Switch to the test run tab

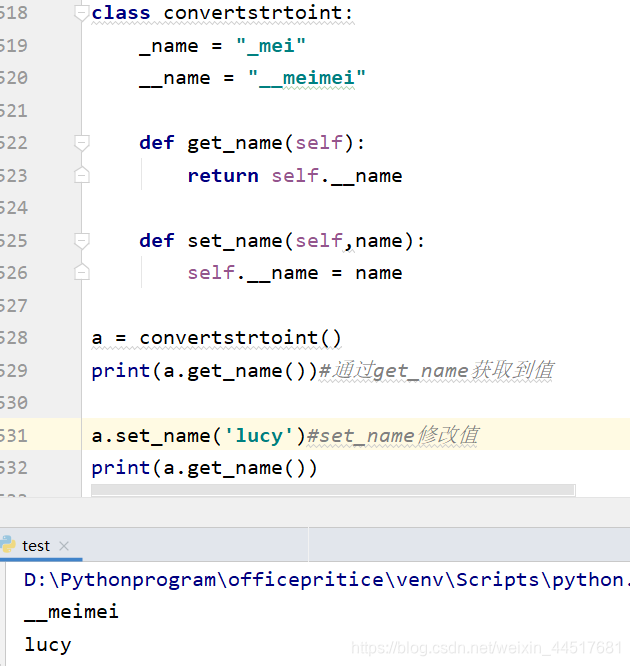coord(36,546)
